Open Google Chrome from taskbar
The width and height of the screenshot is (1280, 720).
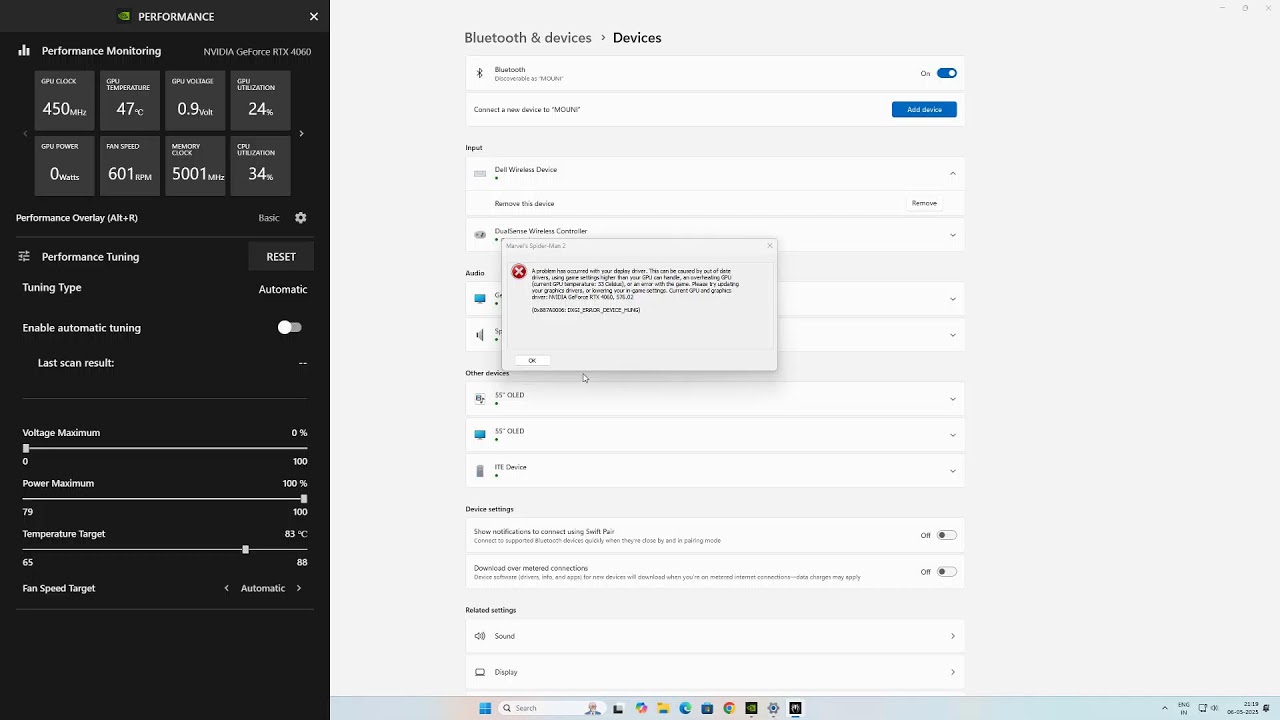729,708
